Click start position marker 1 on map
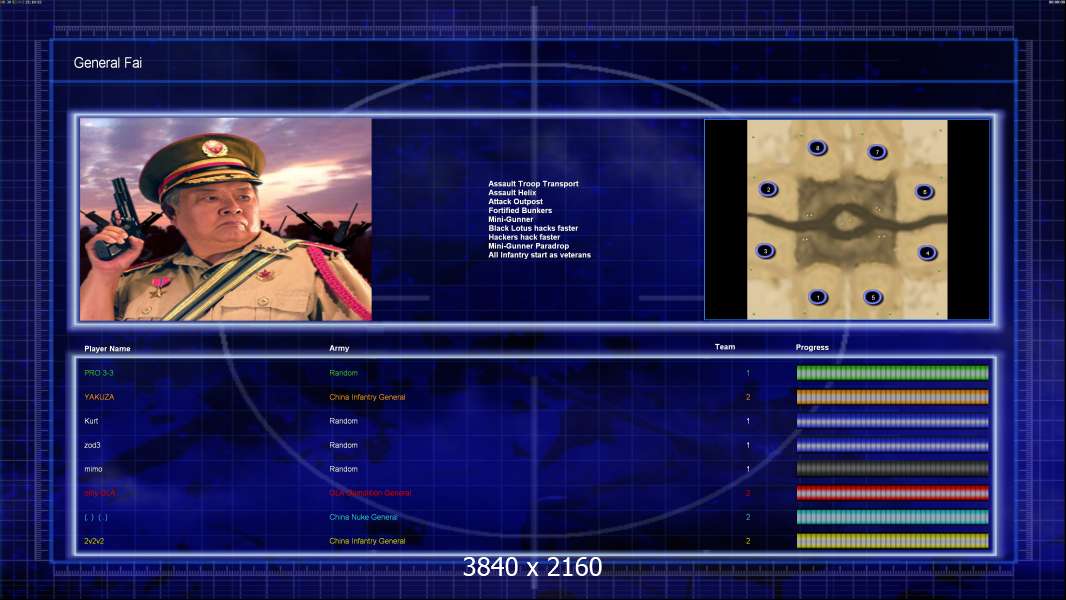Viewport: 1066px width, 600px height. [818, 297]
